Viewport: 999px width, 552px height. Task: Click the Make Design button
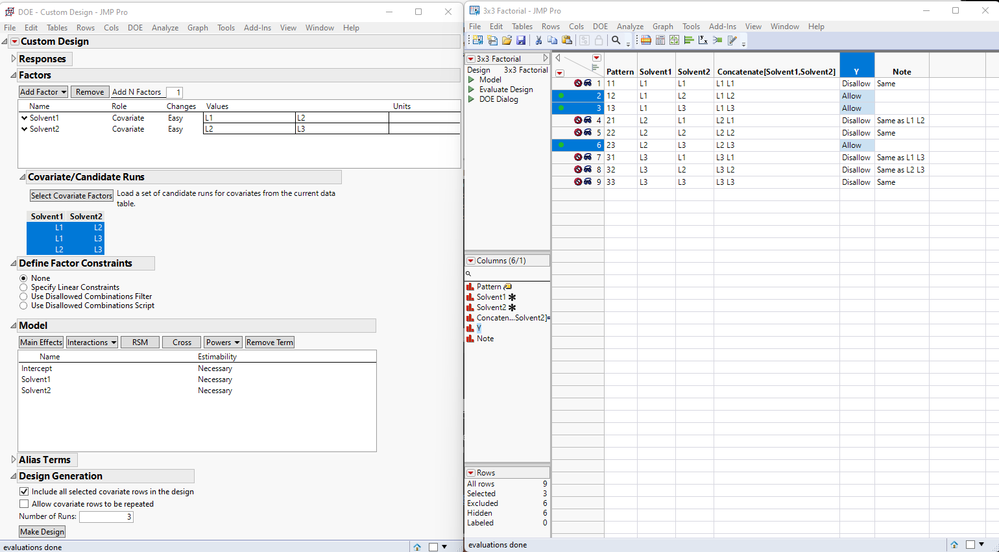tap(42, 531)
